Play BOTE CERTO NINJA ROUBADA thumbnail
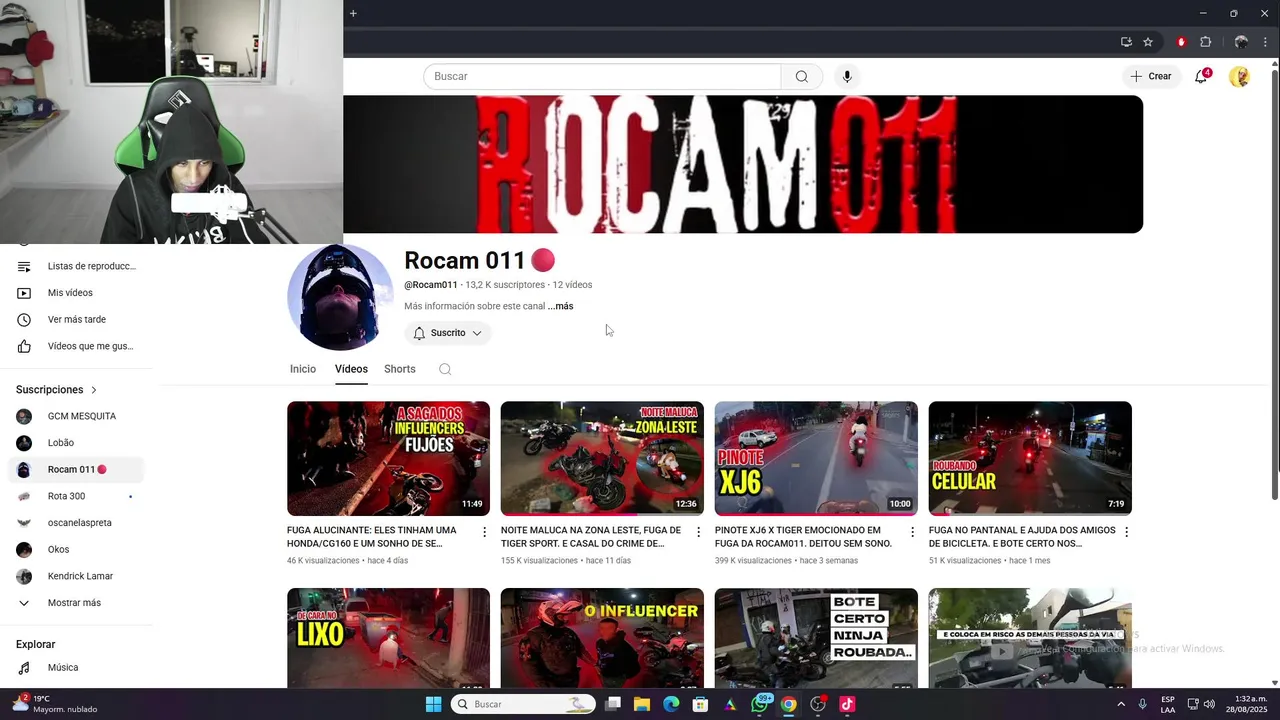1280x720 pixels. pyautogui.click(x=816, y=638)
